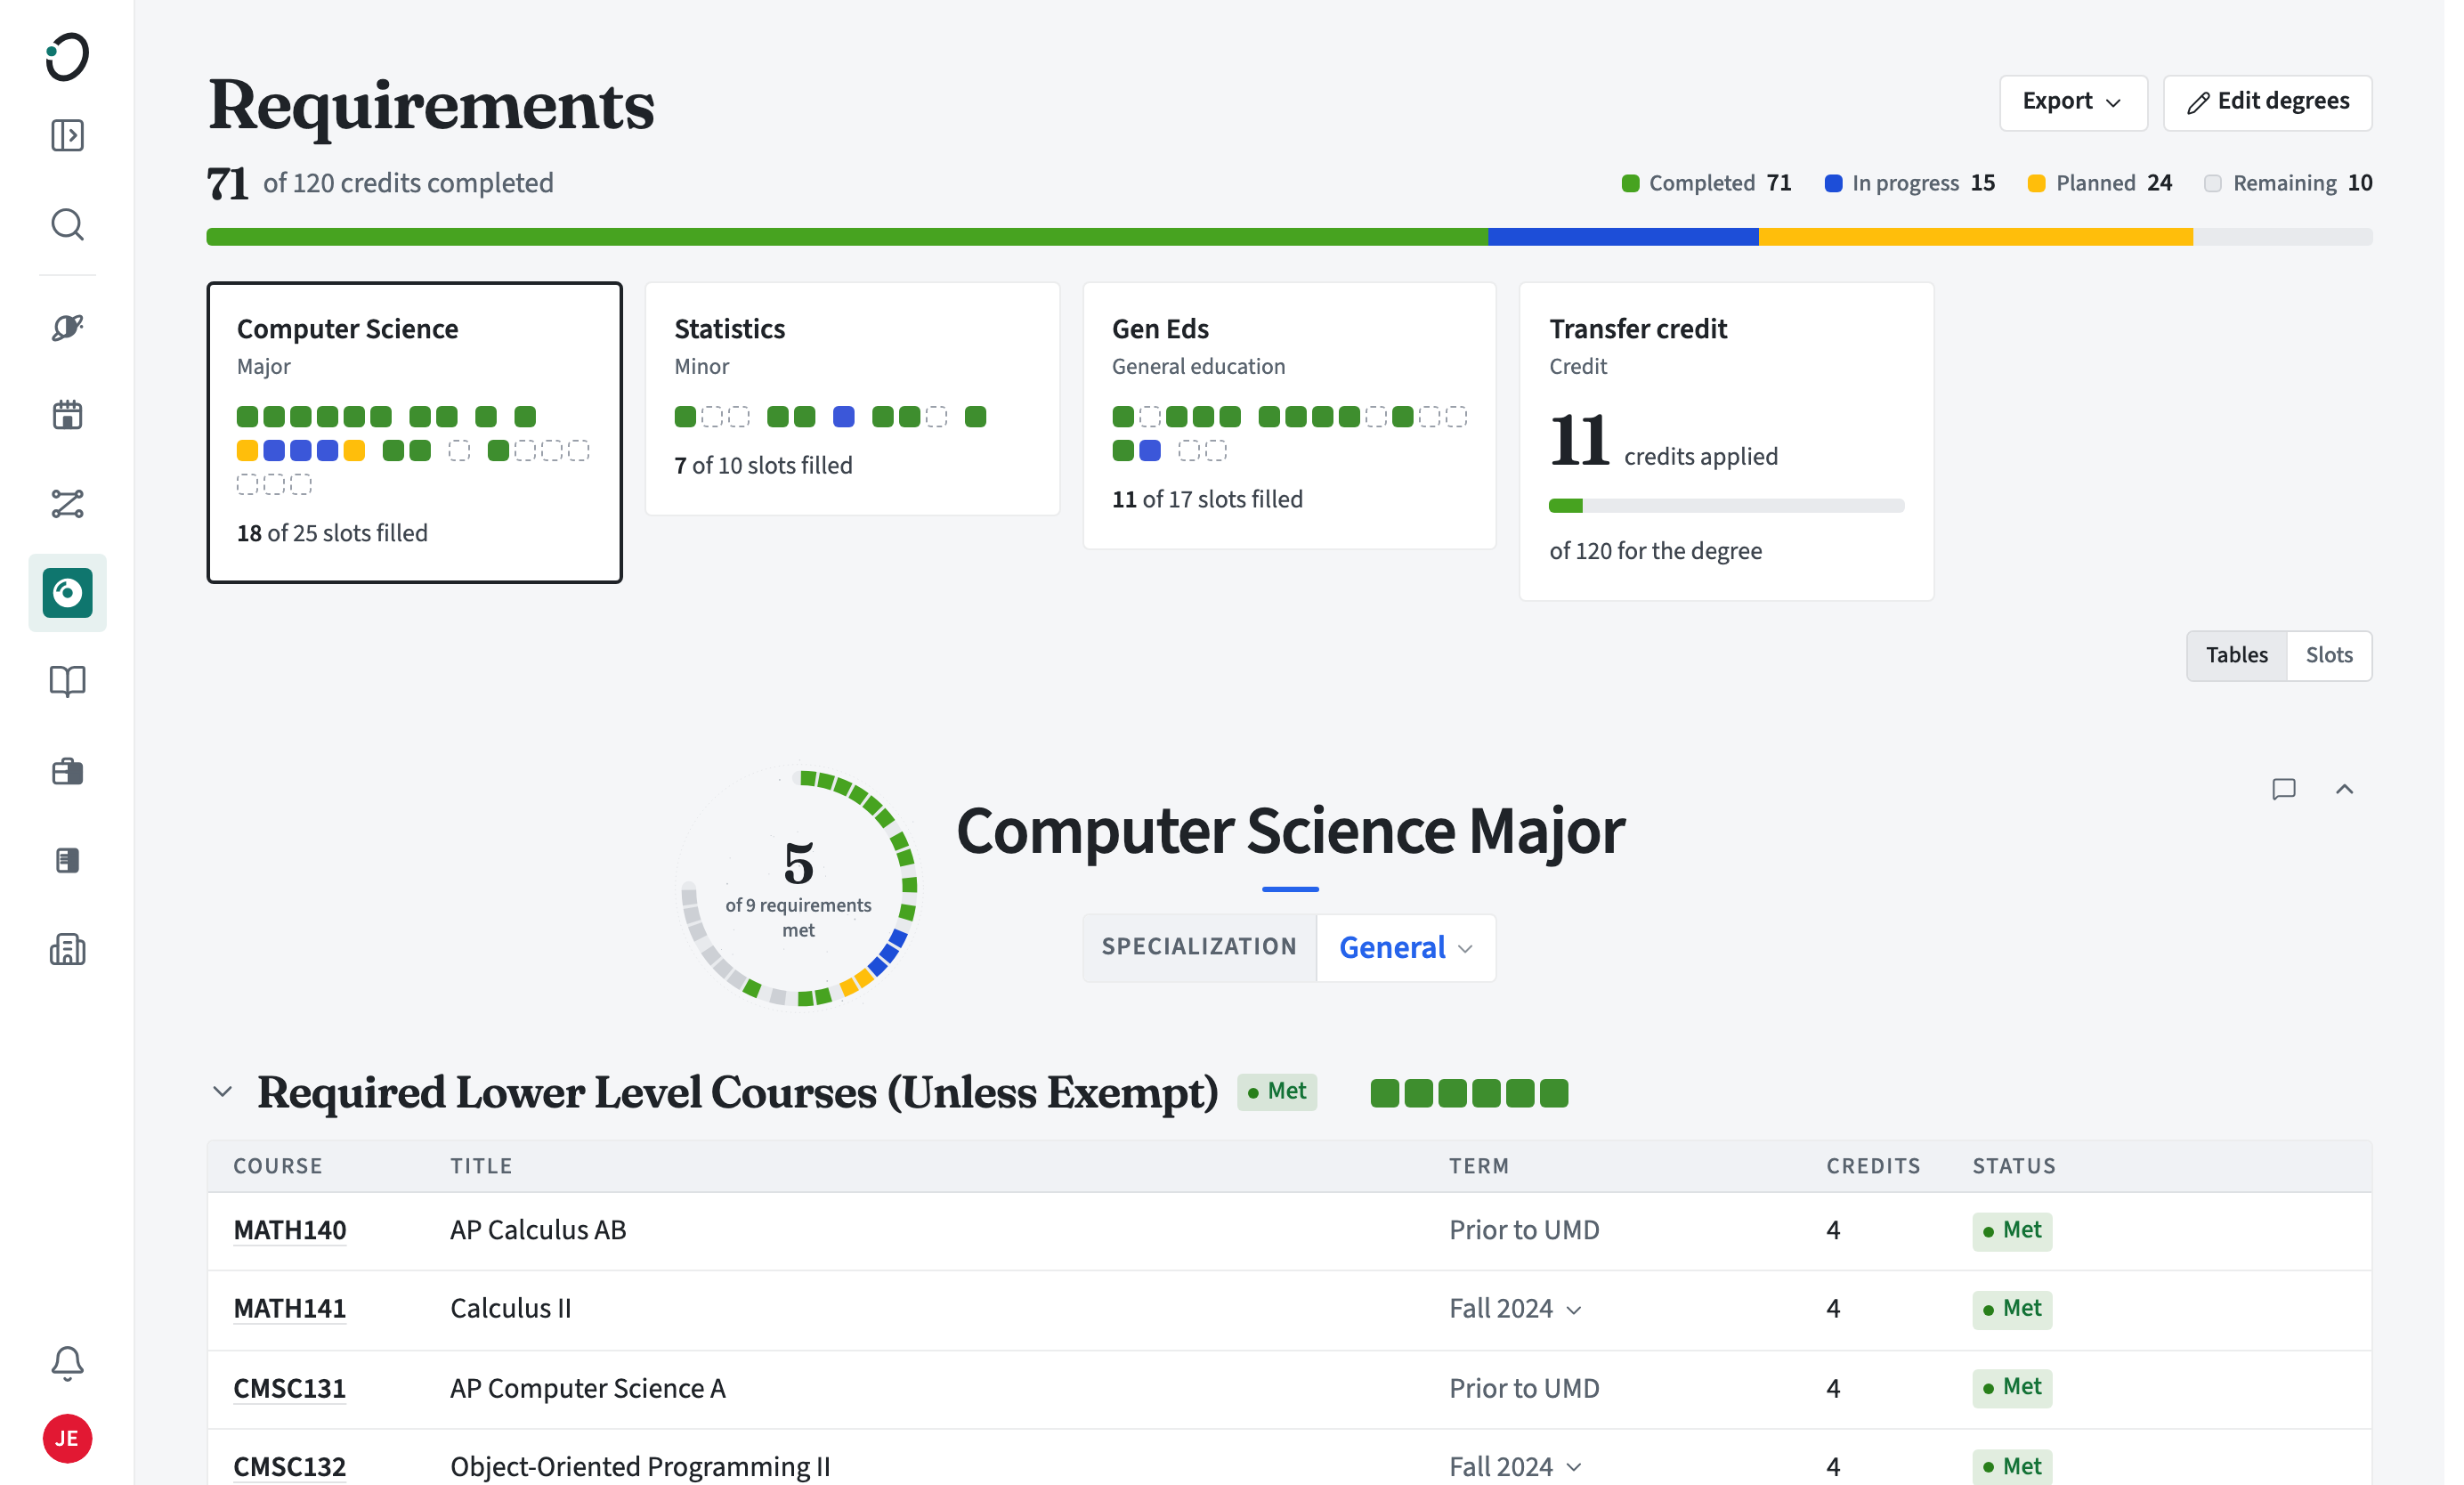The image size is (2464, 1485).
Task: Click the Calculus II title
Action: click(x=511, y=1308)
